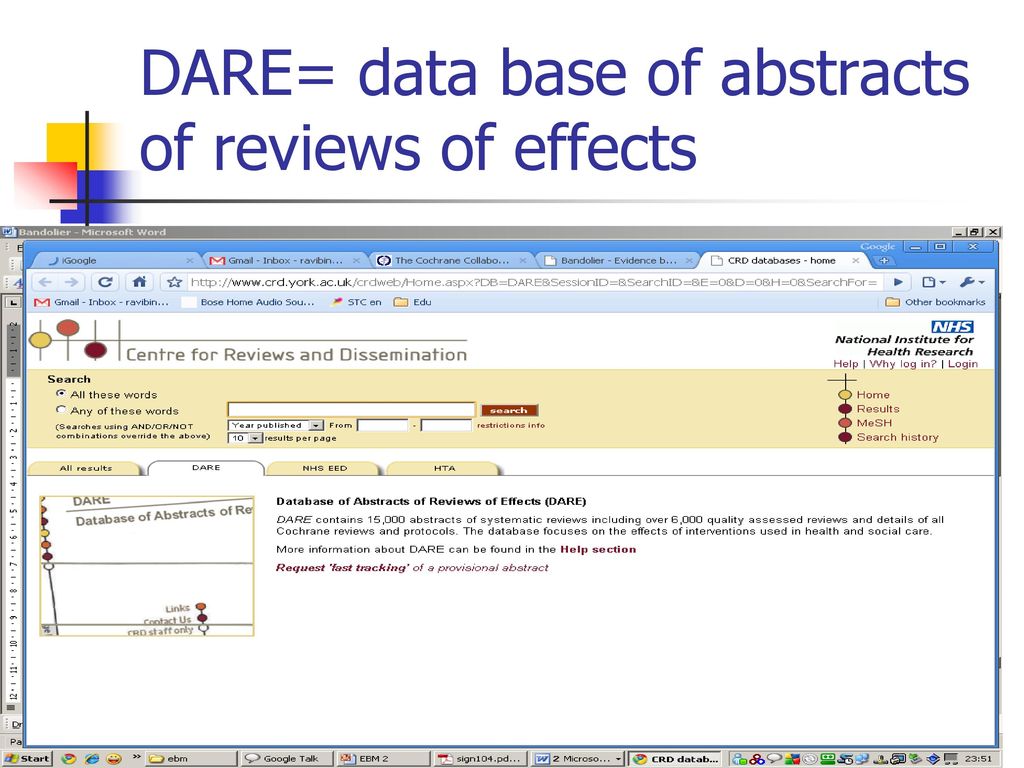Open the Help section link

[598, 549]
